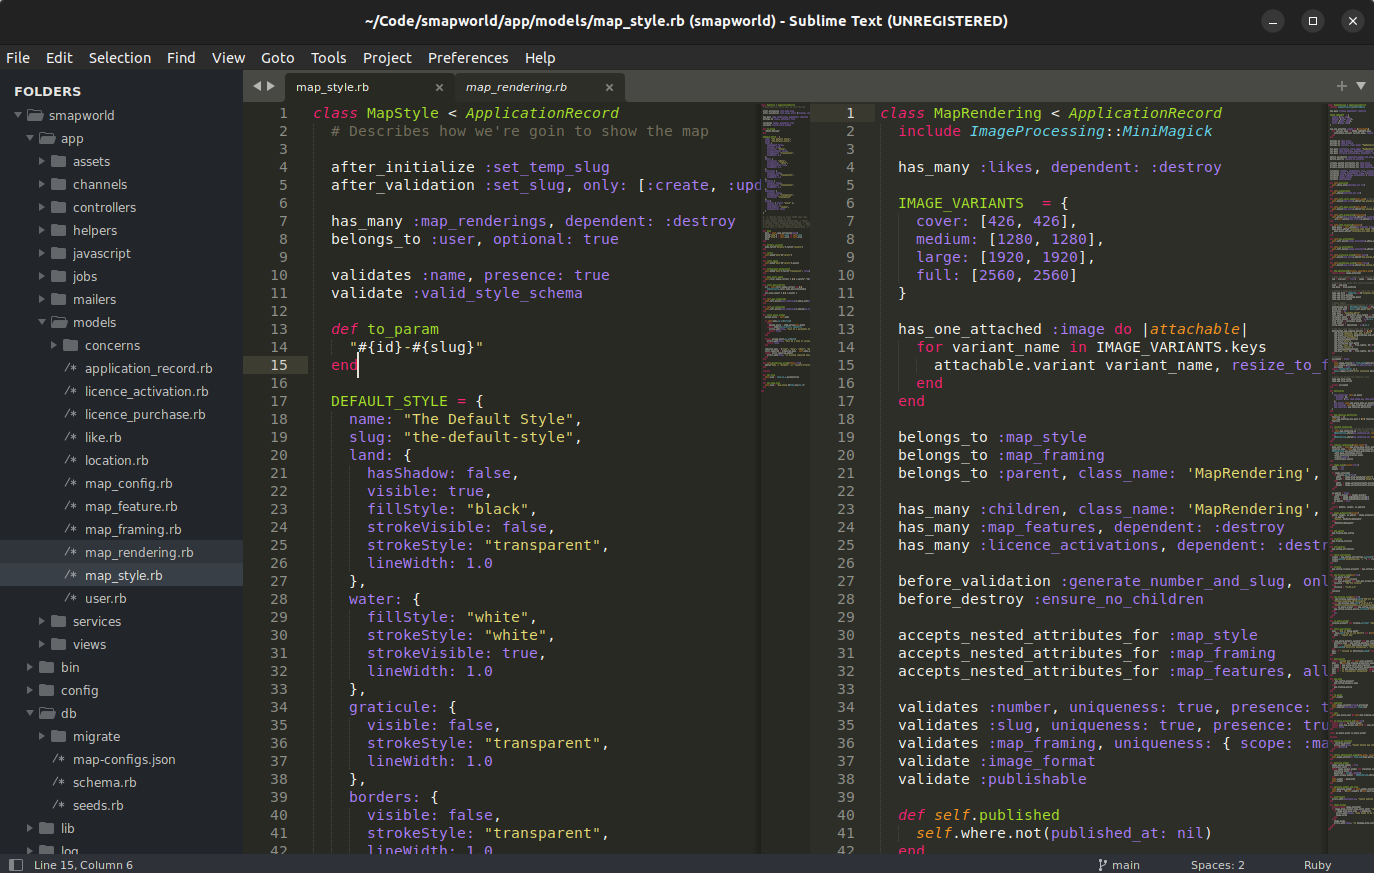Screen dimensions: 1374x873
Task: Click the new tab plus icon
Action: pyautogui.click(x=1342, y=87)
